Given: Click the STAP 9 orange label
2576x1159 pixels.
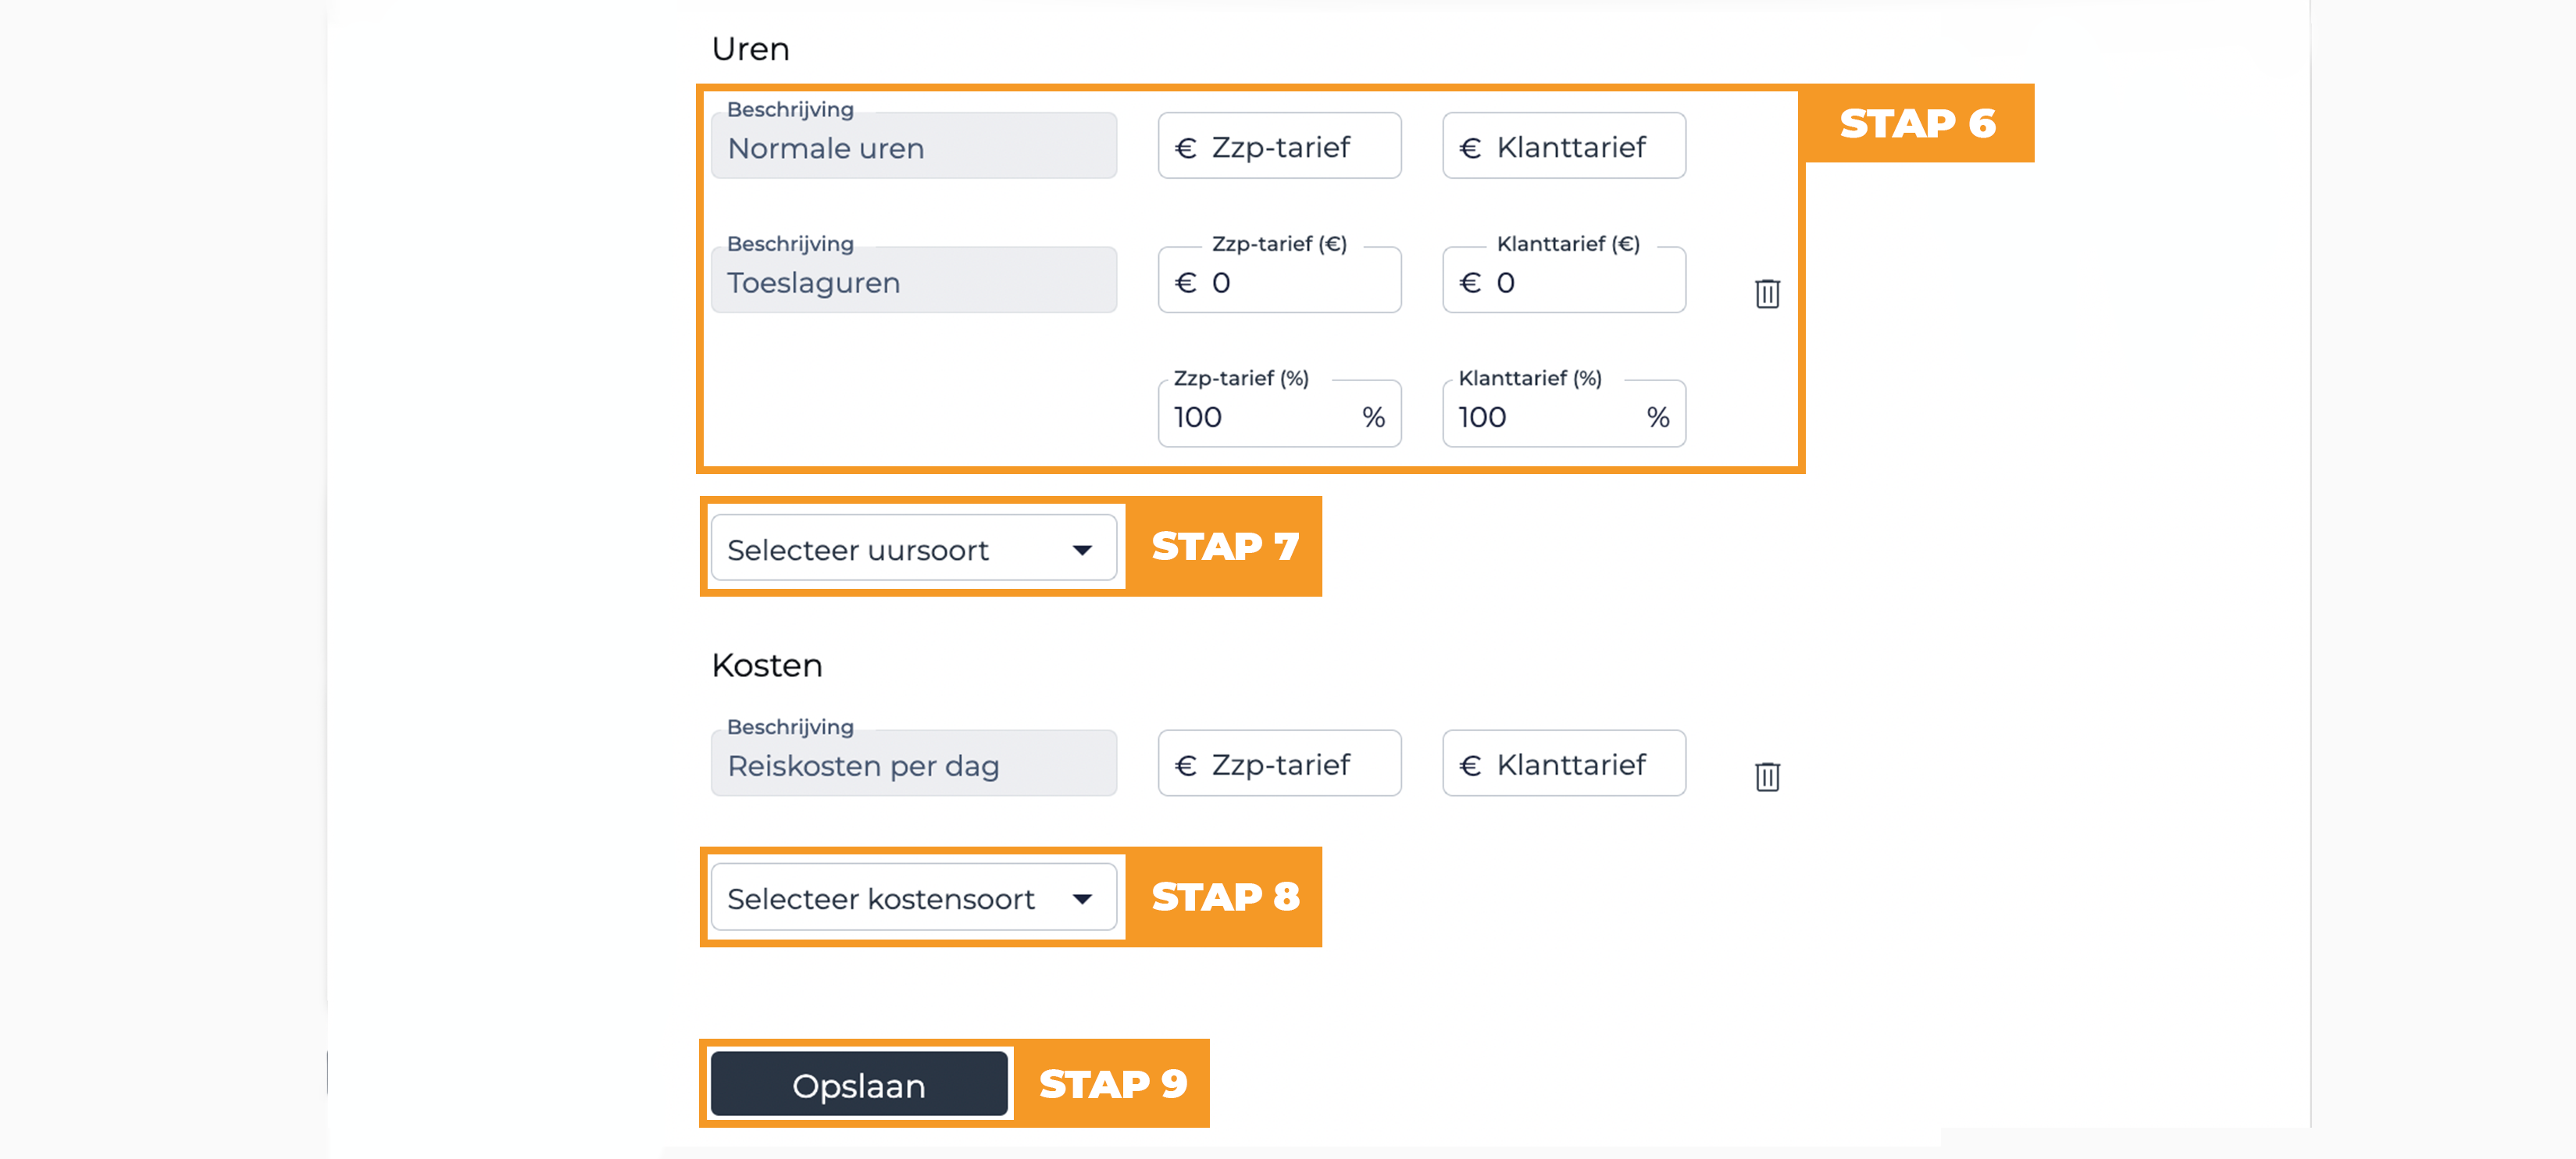Looking at the screenshot, I should point(1112,1084).
